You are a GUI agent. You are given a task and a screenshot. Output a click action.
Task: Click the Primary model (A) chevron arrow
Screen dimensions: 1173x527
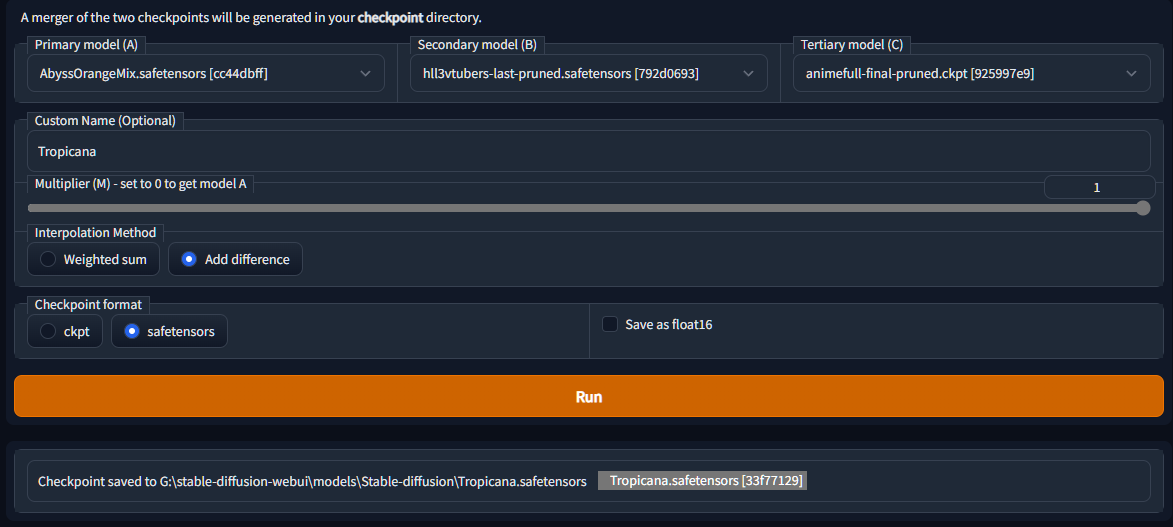[365, 73]
